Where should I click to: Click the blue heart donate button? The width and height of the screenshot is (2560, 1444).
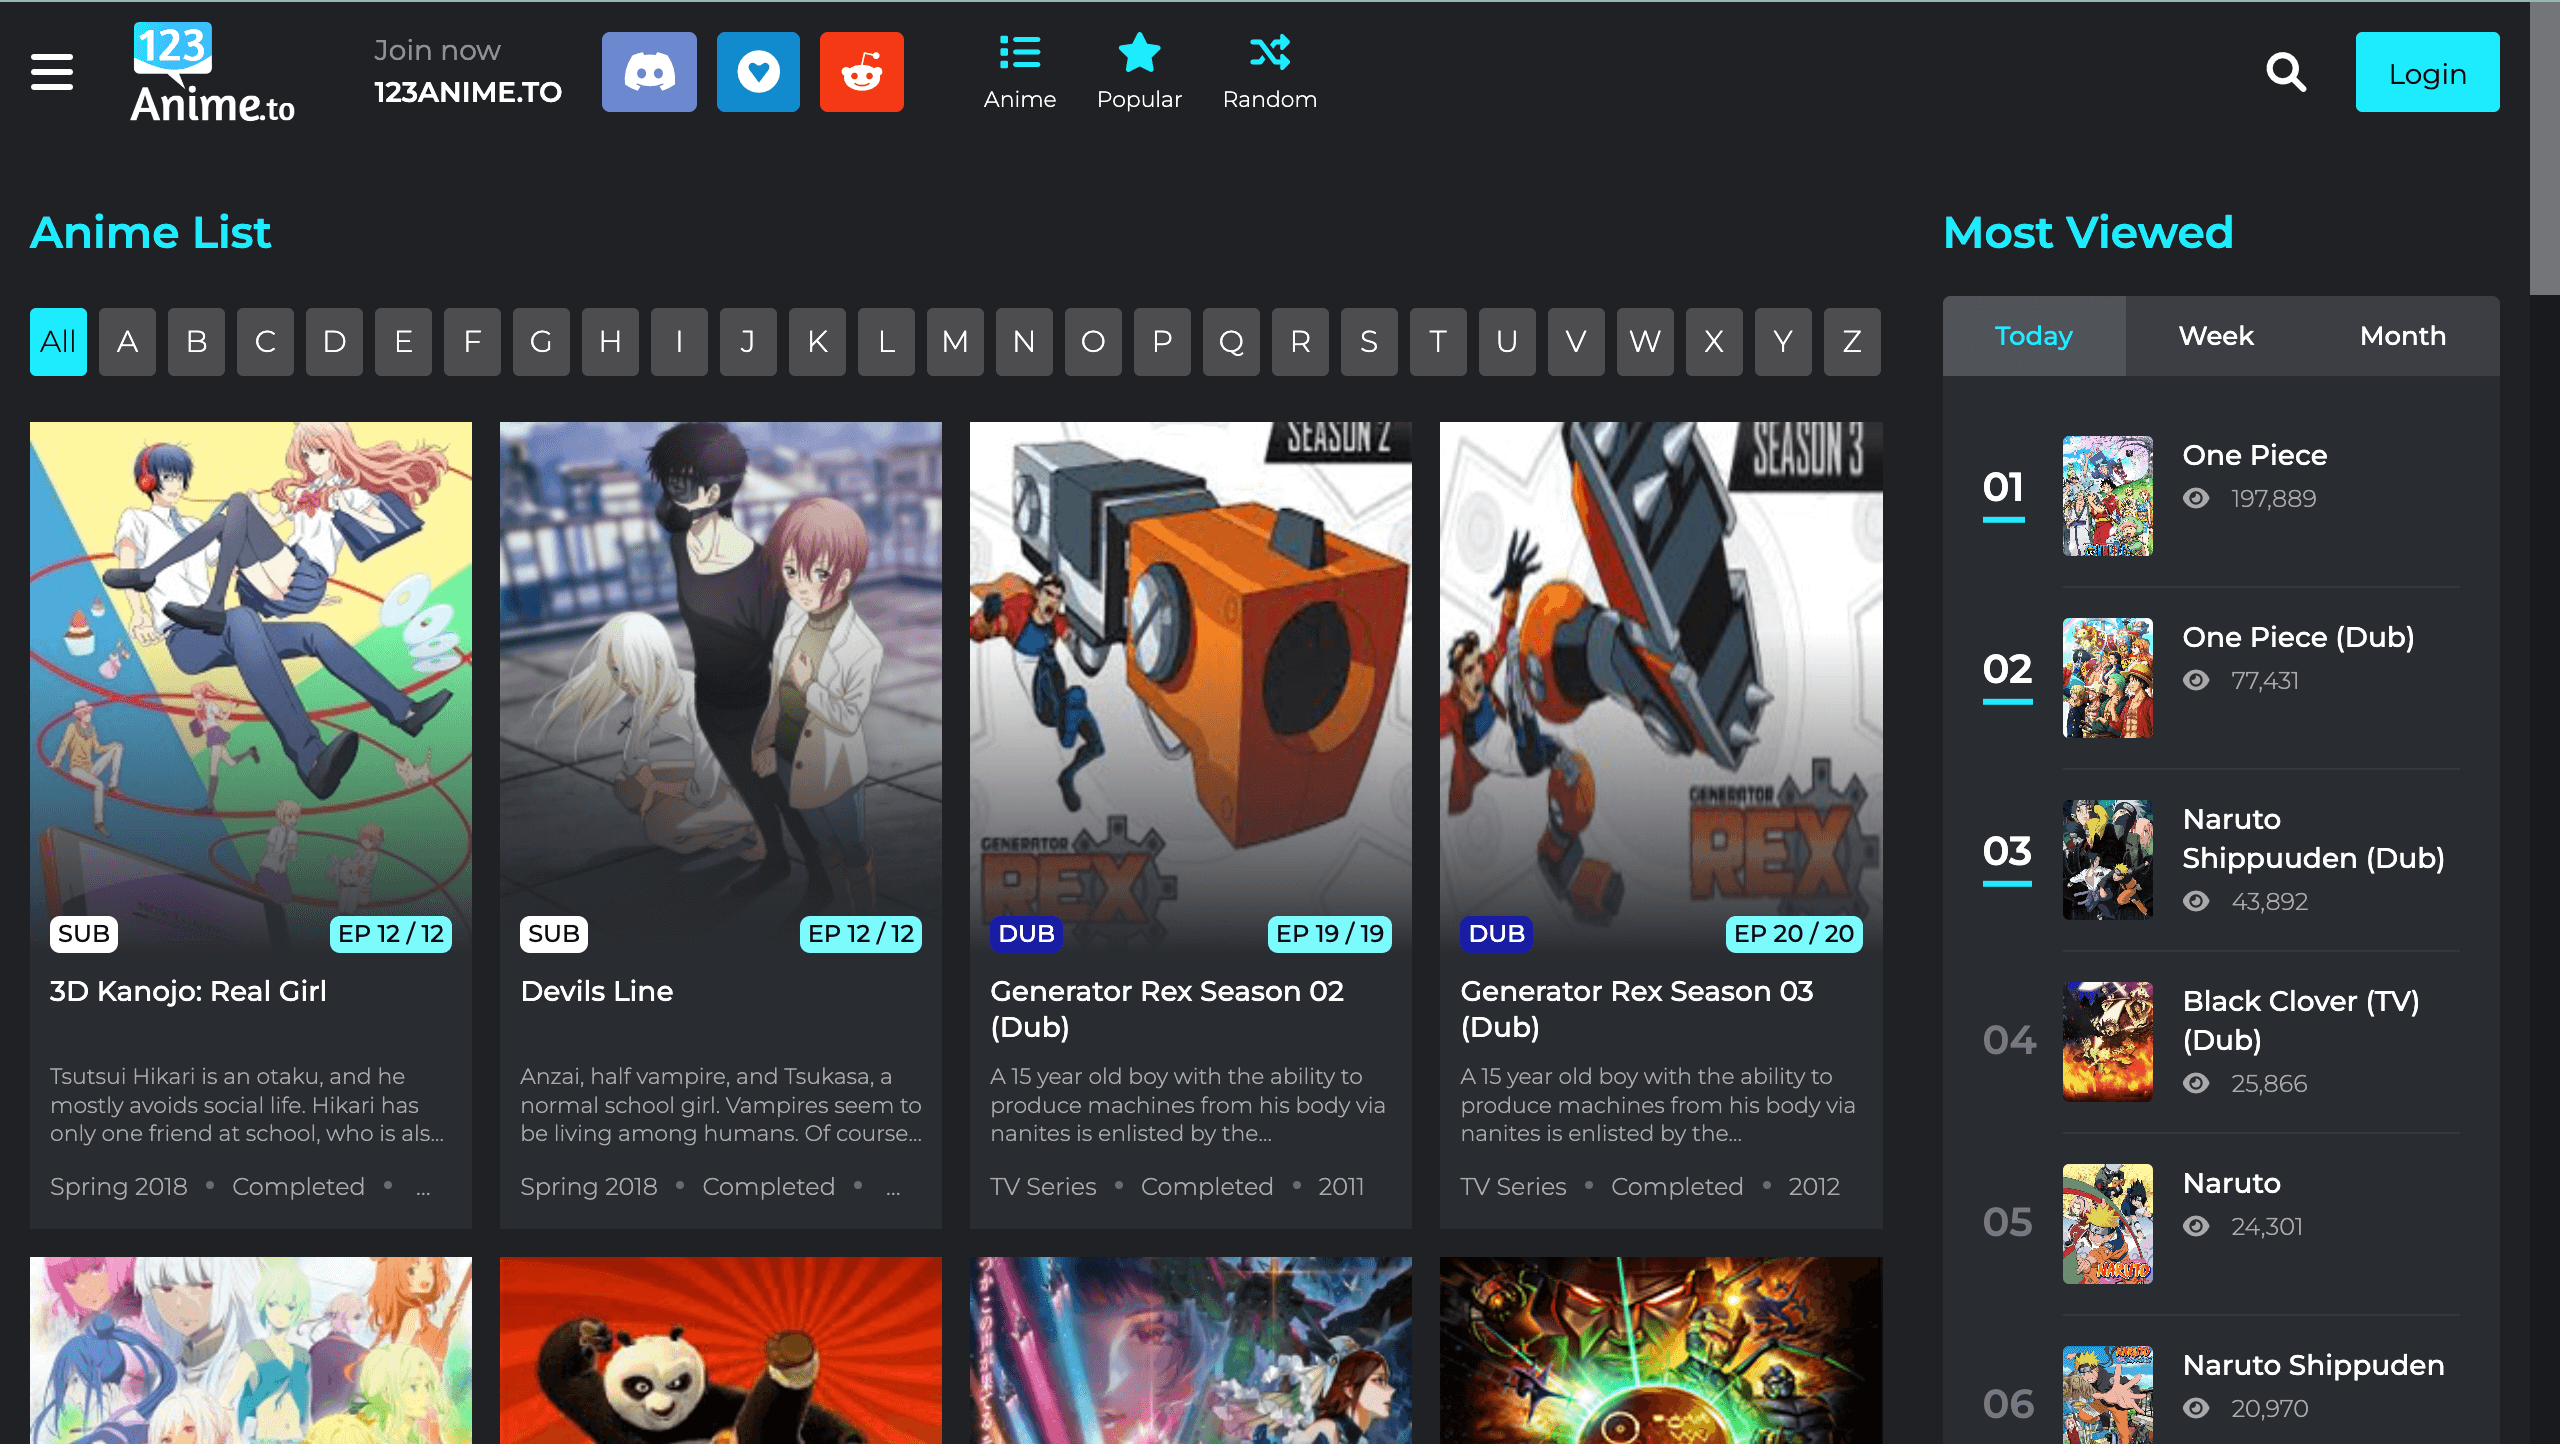[x=758, y=72]
